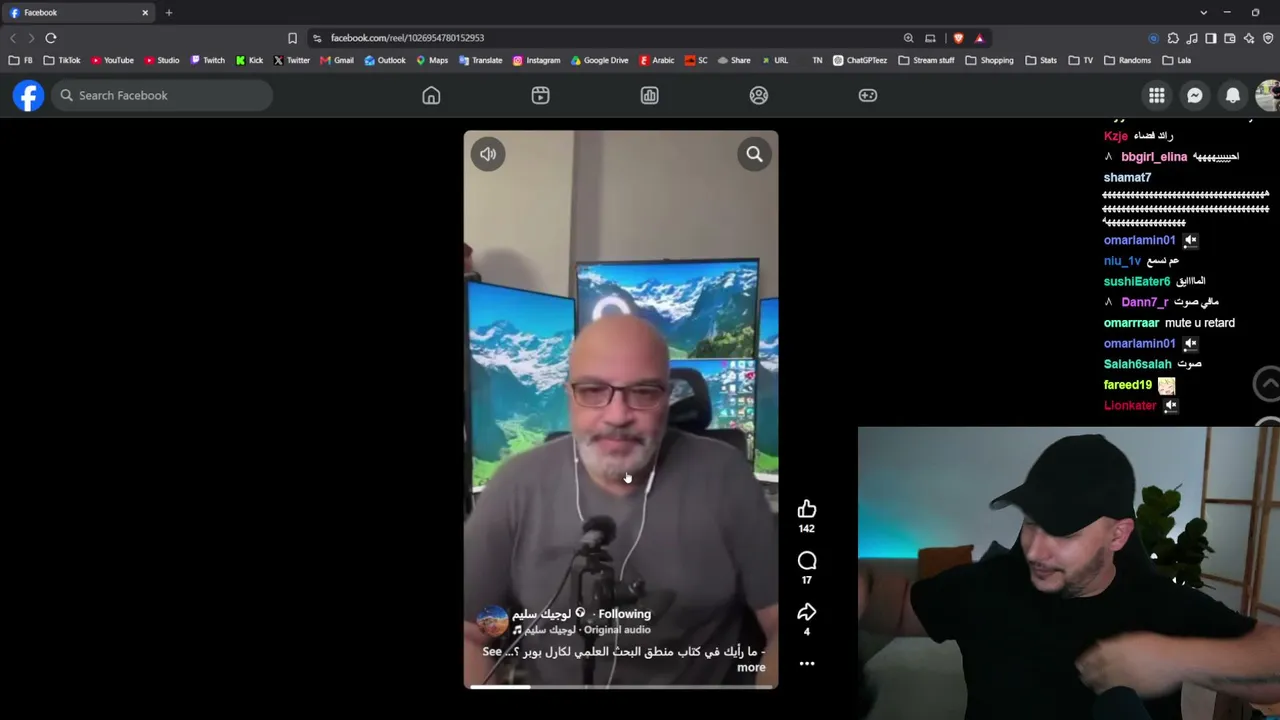Open the Brave Shields lion icon
The height and width of the screenshot is (720, 1280).
pyautogui.click(x=958, y=38)
